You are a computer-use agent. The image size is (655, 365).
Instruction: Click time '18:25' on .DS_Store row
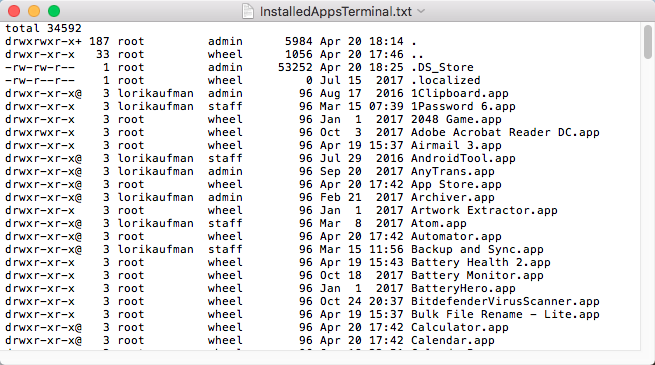[386, 67]
